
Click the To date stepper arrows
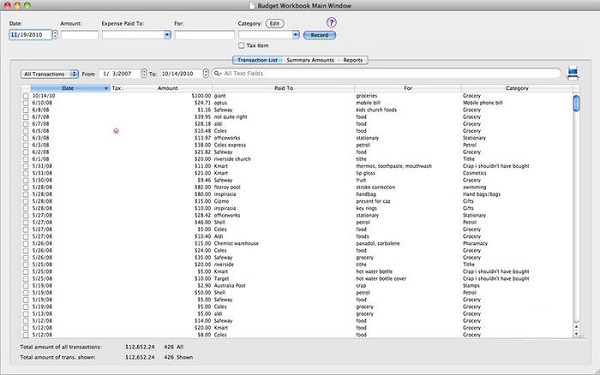(206, 73)
